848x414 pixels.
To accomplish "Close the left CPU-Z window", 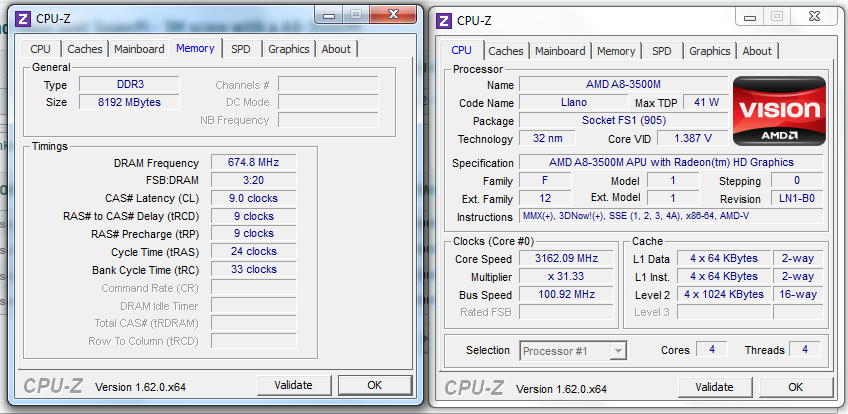I will click(x=394, y=14).
